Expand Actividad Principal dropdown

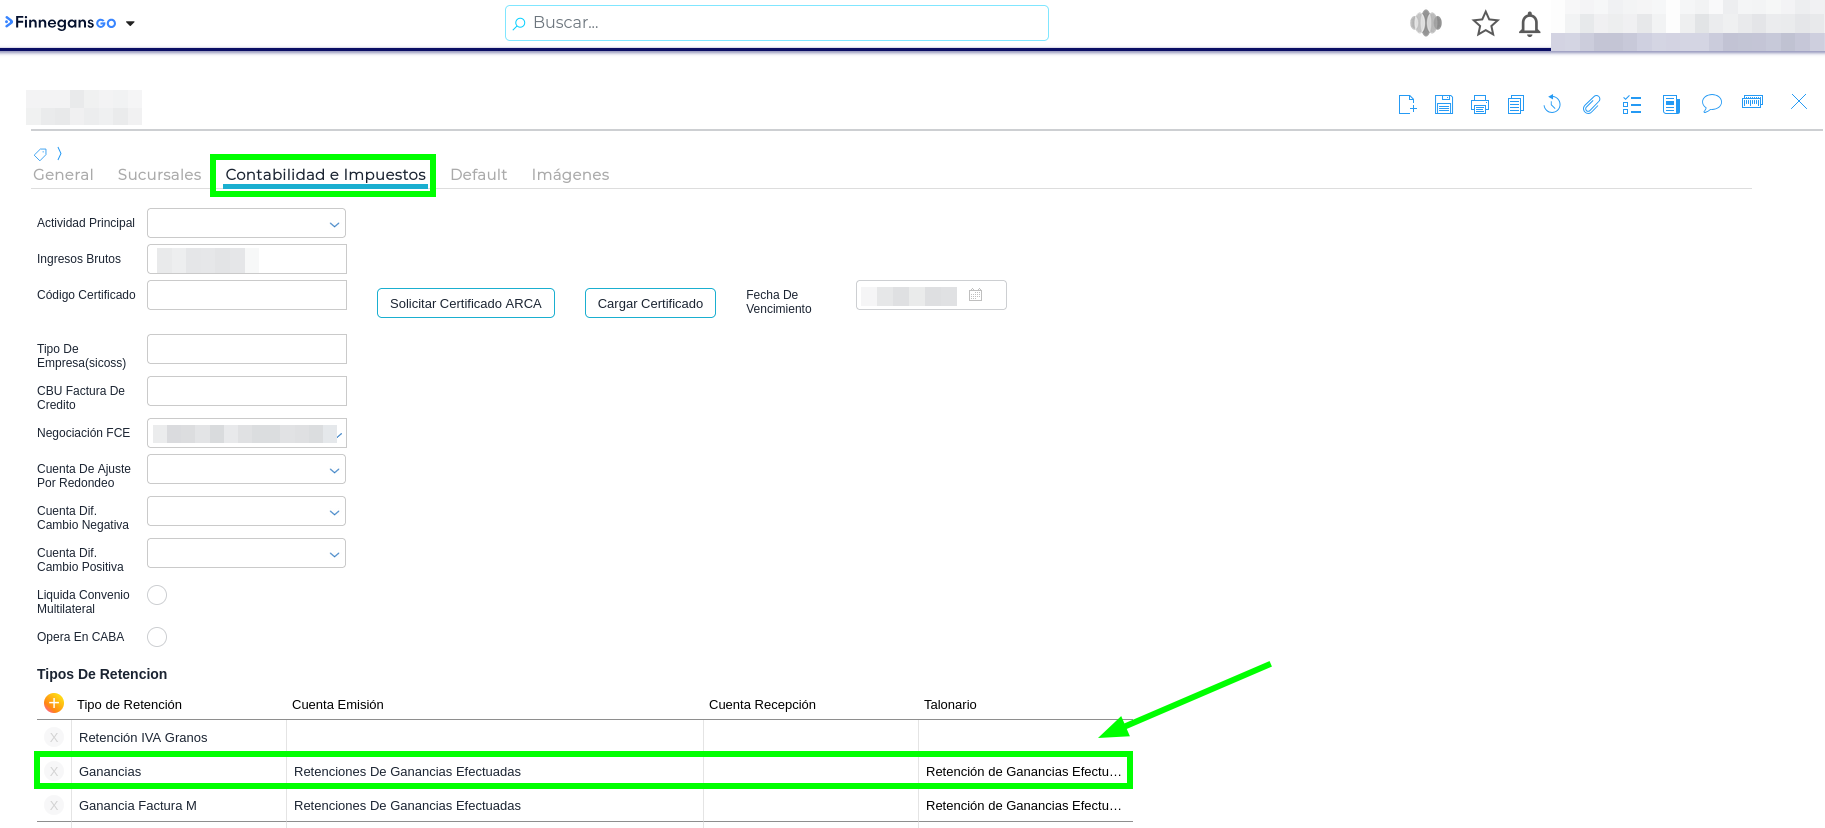(246, 223)
